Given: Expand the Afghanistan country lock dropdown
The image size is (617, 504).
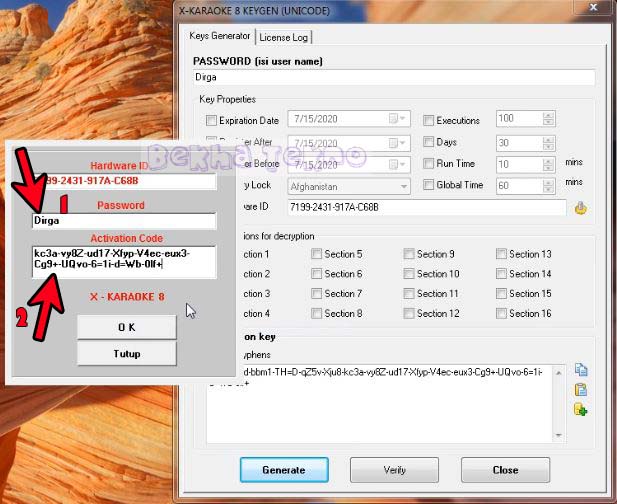Looking at the screenshot, I should coord(404,186).
